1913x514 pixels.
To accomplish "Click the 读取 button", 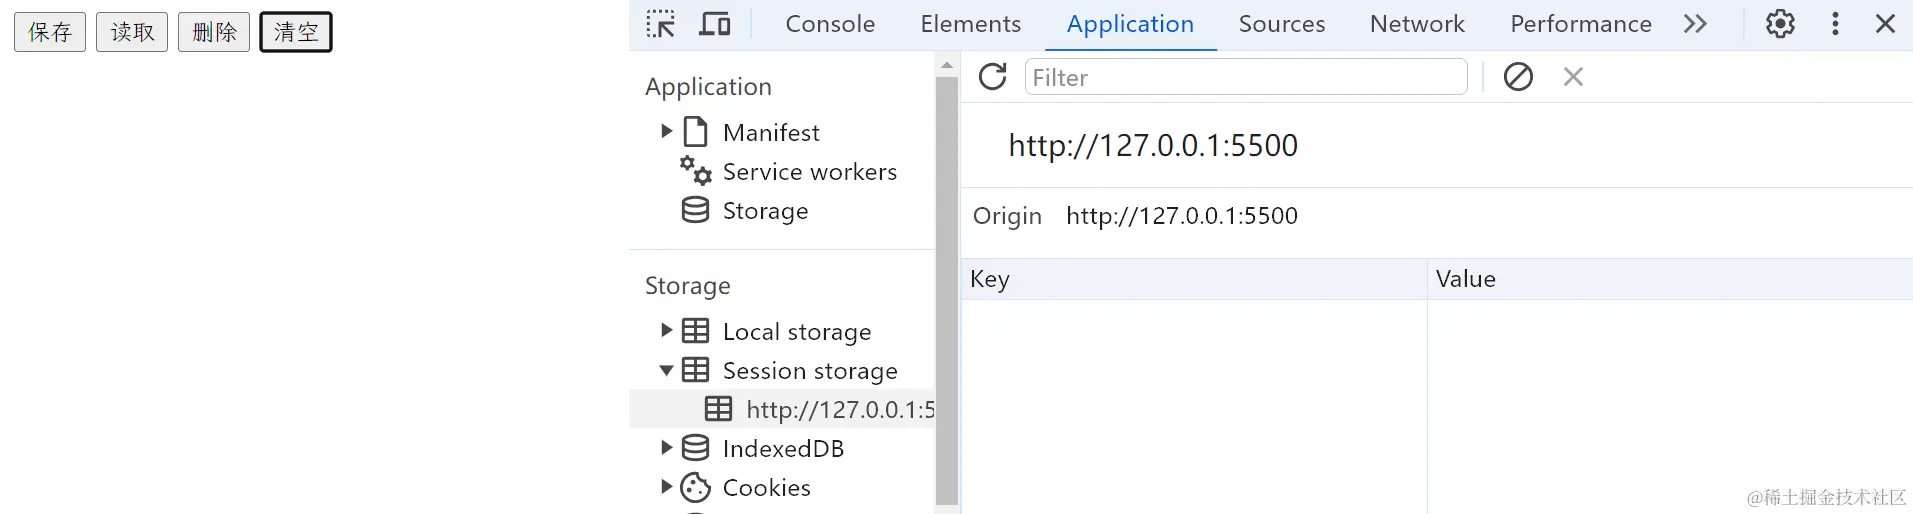I will pyautogui.click(x=132, y=32).
